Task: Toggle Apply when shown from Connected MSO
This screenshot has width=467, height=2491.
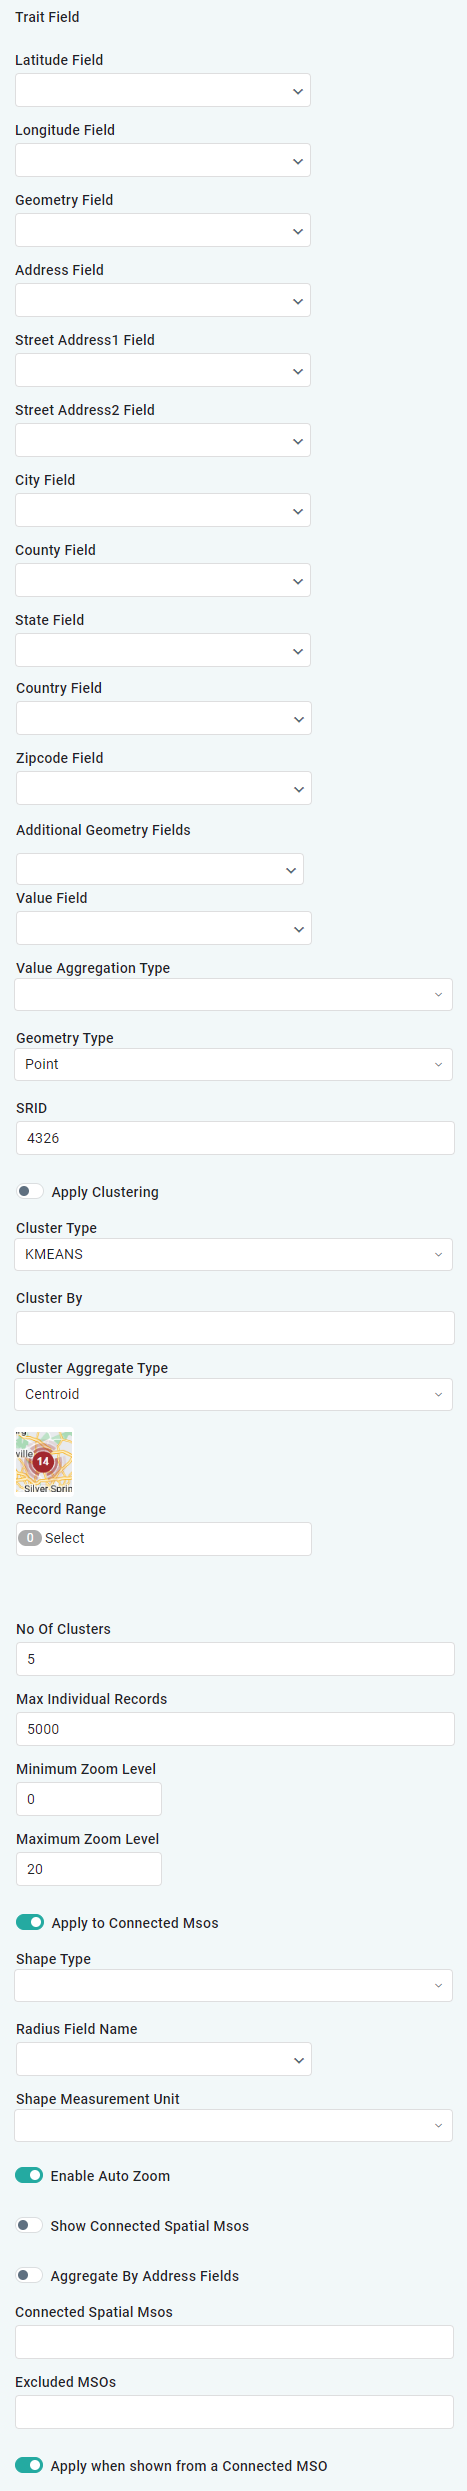Action: pos(29,2465)
